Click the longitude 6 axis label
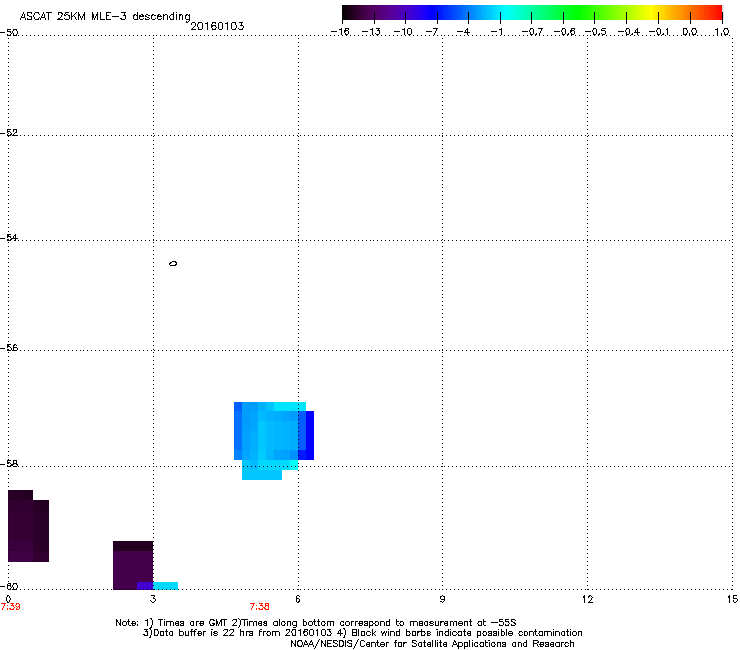 point(298,599)
